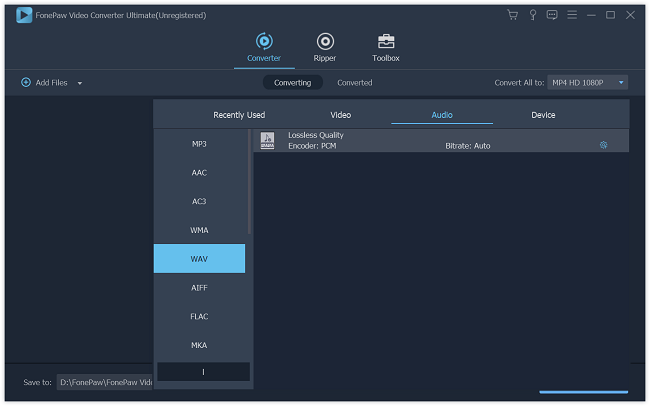The width and height of the screenshot is (650, 406).
Task: Open the shopping cart purchase icon
Action: 512,15
